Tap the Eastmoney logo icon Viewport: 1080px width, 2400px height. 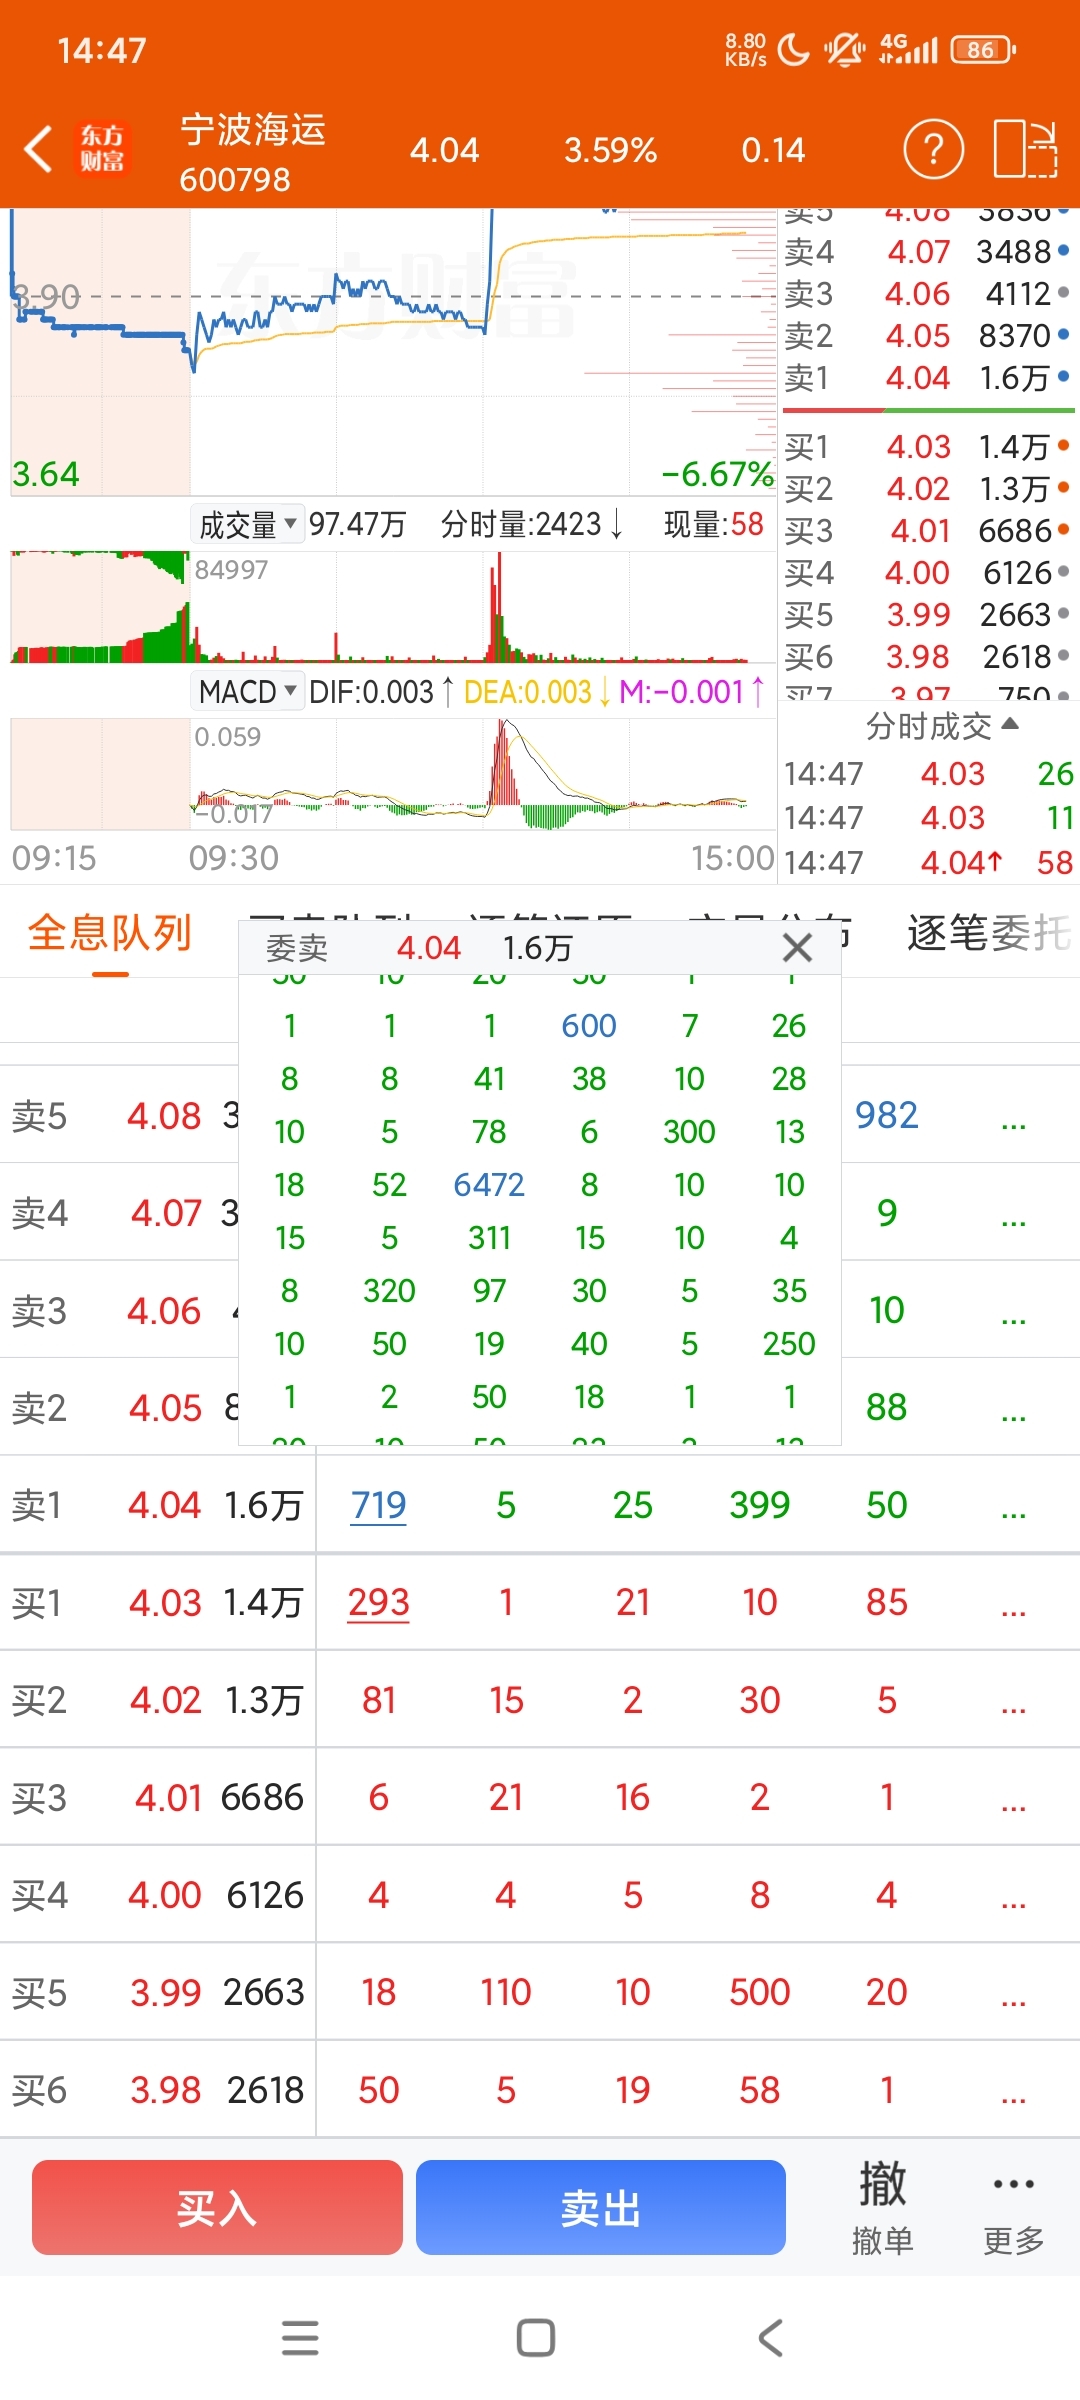[x=102, y=149]
